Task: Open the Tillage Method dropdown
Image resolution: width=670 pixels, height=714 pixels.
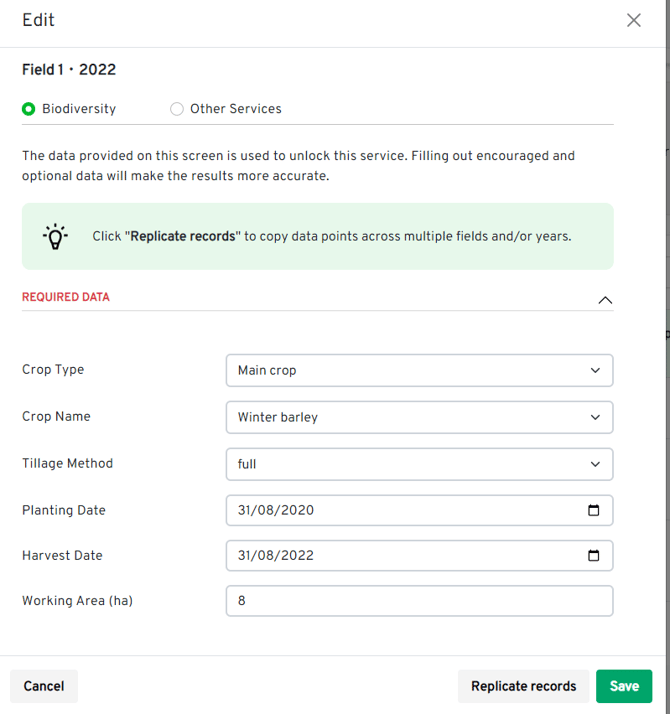Action: pyautogui.click(x=419, y=464)
